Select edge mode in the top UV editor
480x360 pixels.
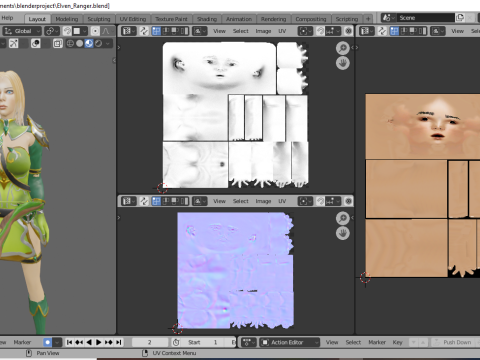pos(166,31)
